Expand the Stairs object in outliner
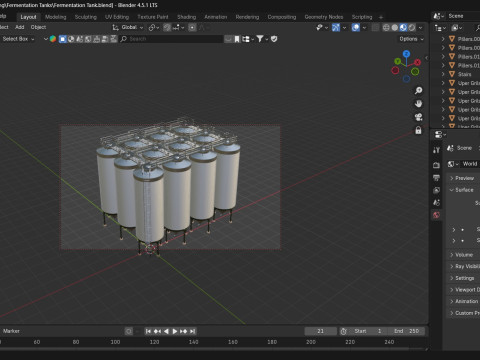 tap(443, 74)
